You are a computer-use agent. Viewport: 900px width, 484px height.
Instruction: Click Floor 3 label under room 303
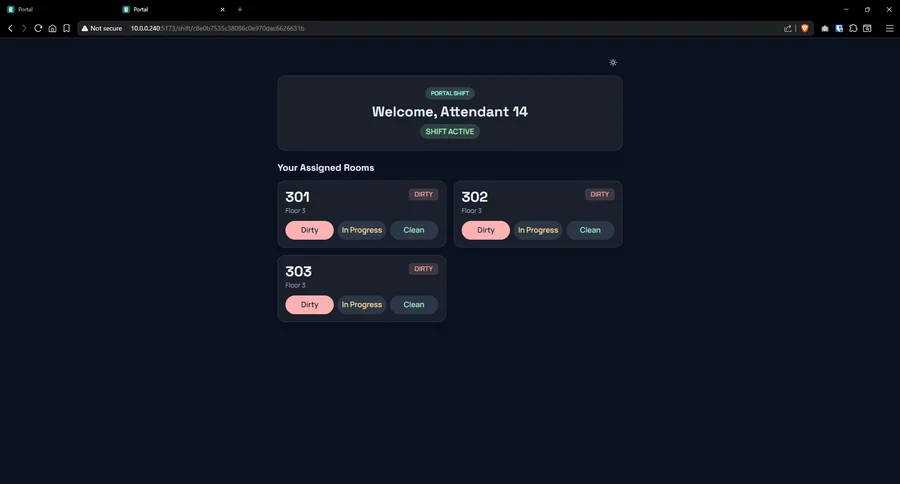(296, 285)
